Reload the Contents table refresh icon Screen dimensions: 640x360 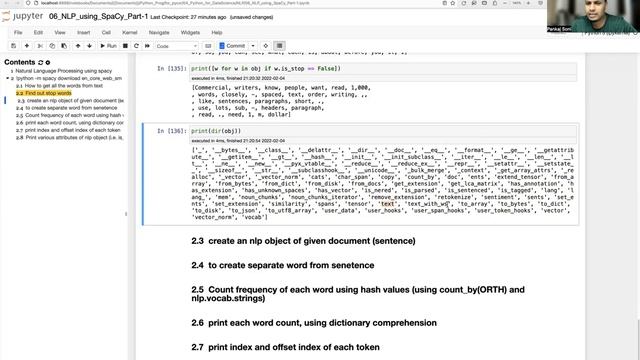pos(40,62)
